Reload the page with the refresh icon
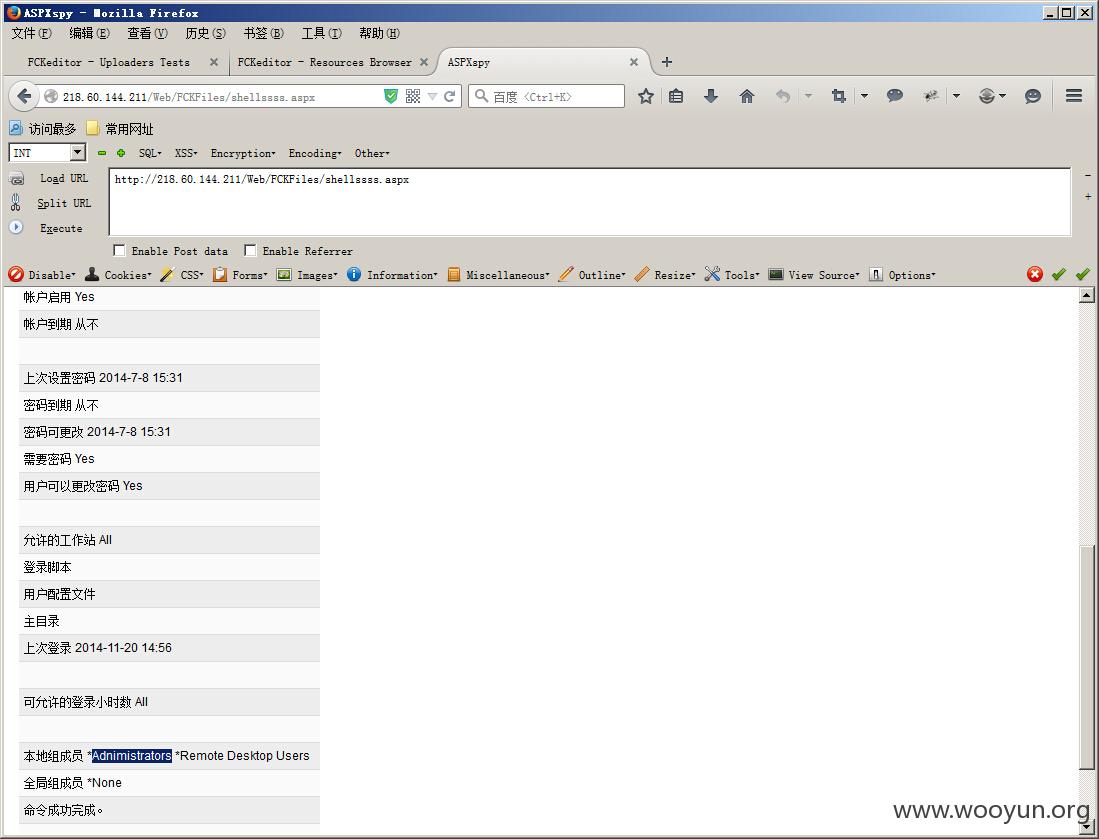Viewport: 1099px width, 839px height. [450, 96]
